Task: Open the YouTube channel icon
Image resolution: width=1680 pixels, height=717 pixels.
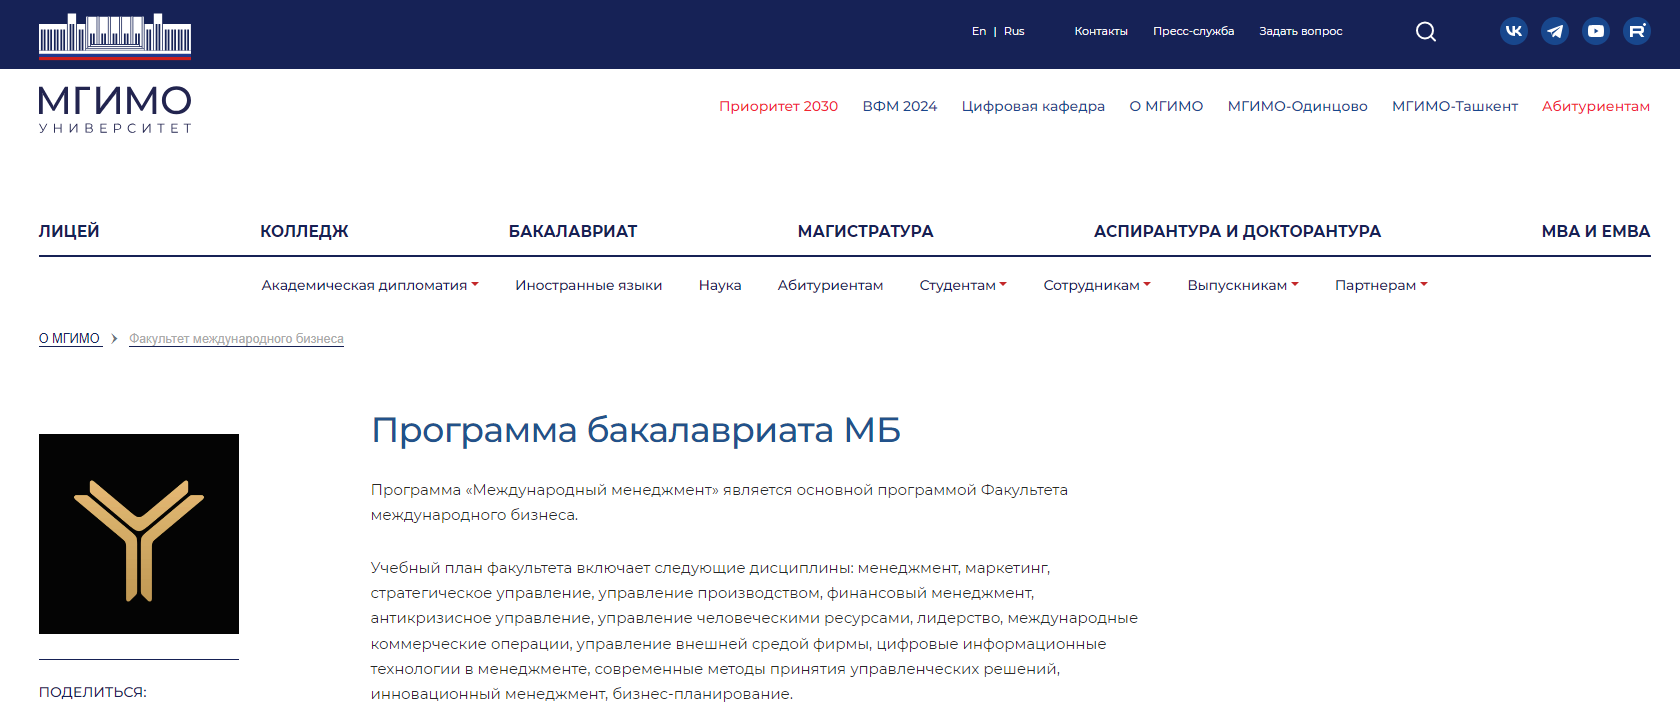Action: (1596, 31)
